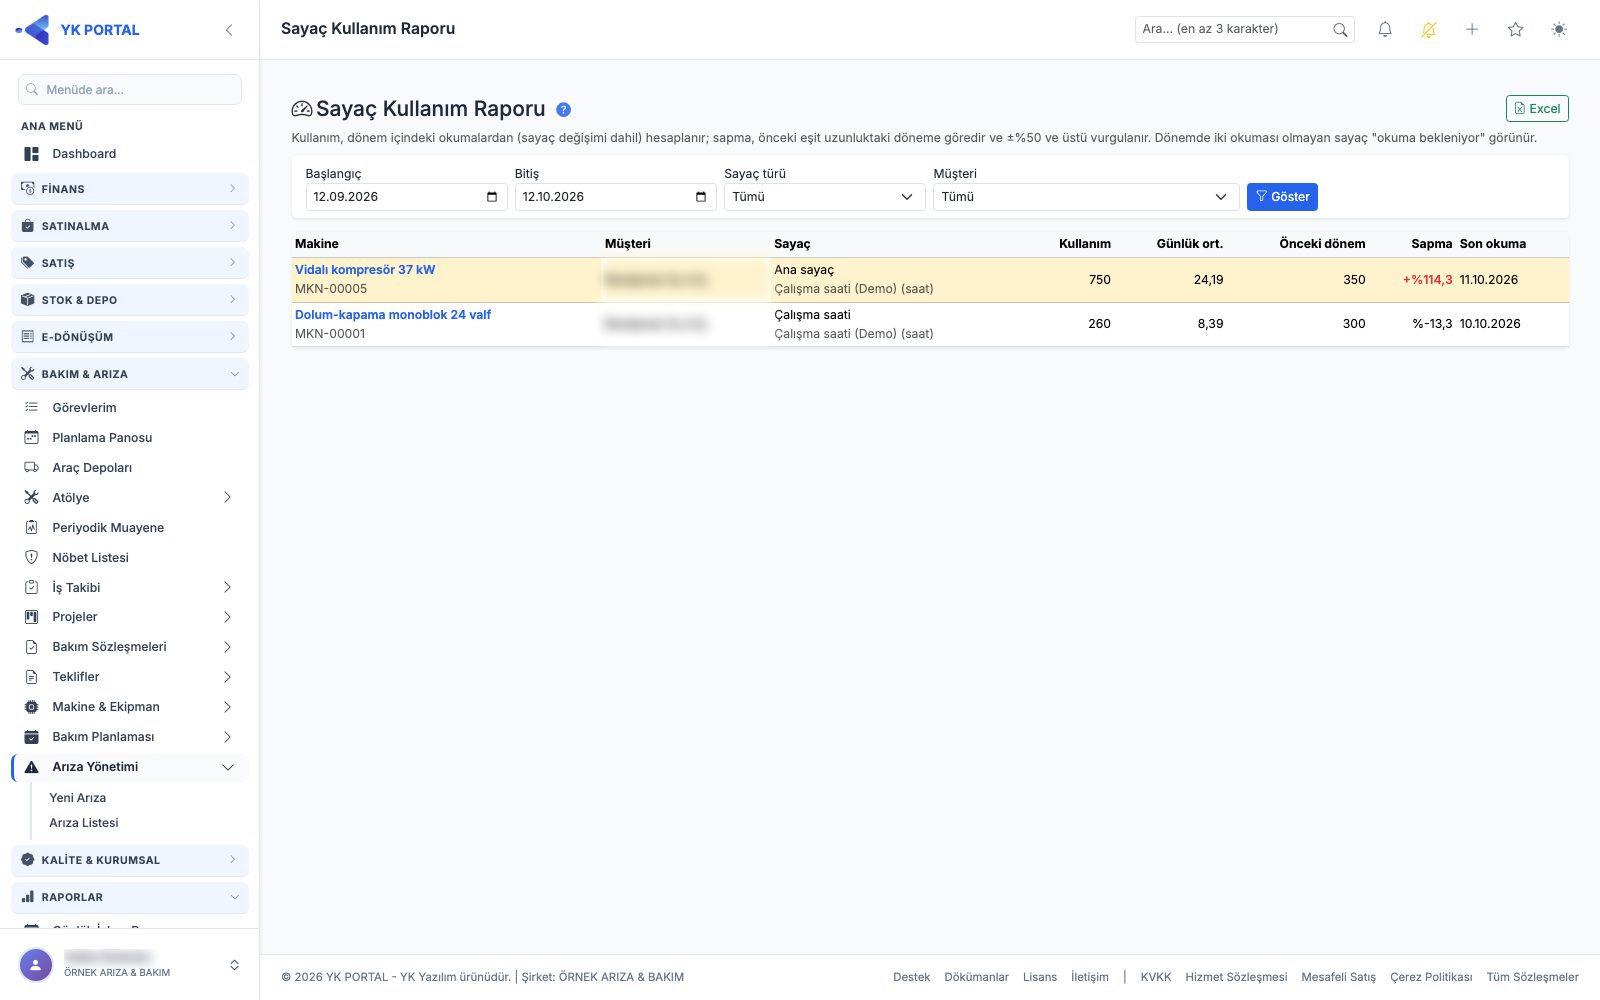The width and height of the screenshot is (1600, 1000).
Task: Open favorites star icon
Action: [x=1515, y=30]
